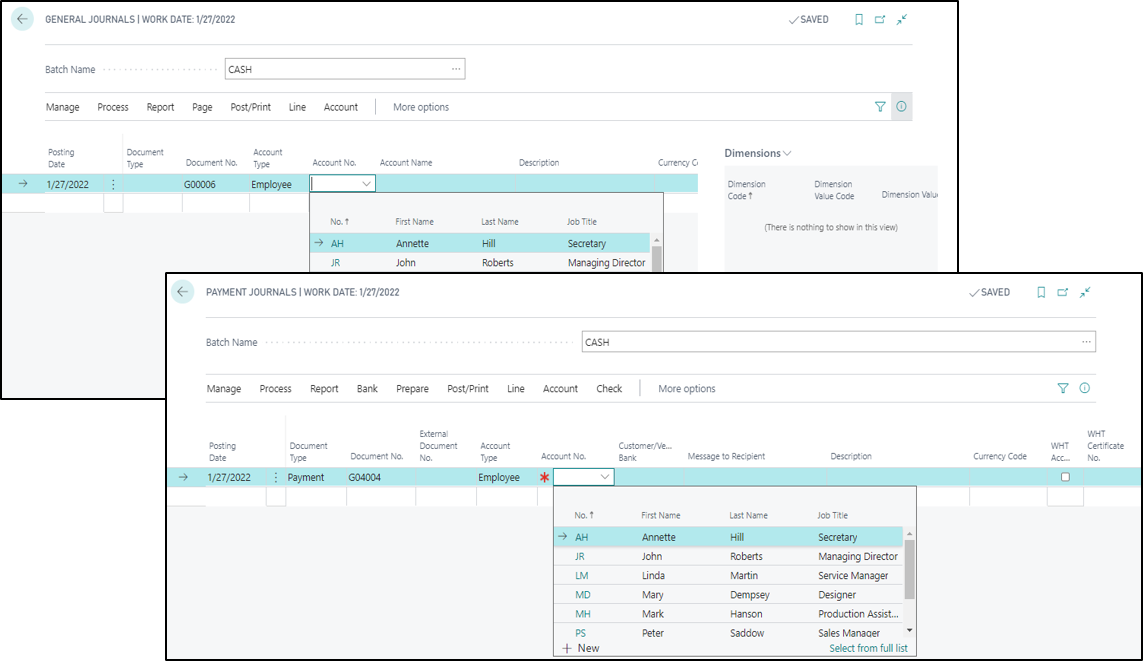Expand the Dimensions section chevron

788,153
